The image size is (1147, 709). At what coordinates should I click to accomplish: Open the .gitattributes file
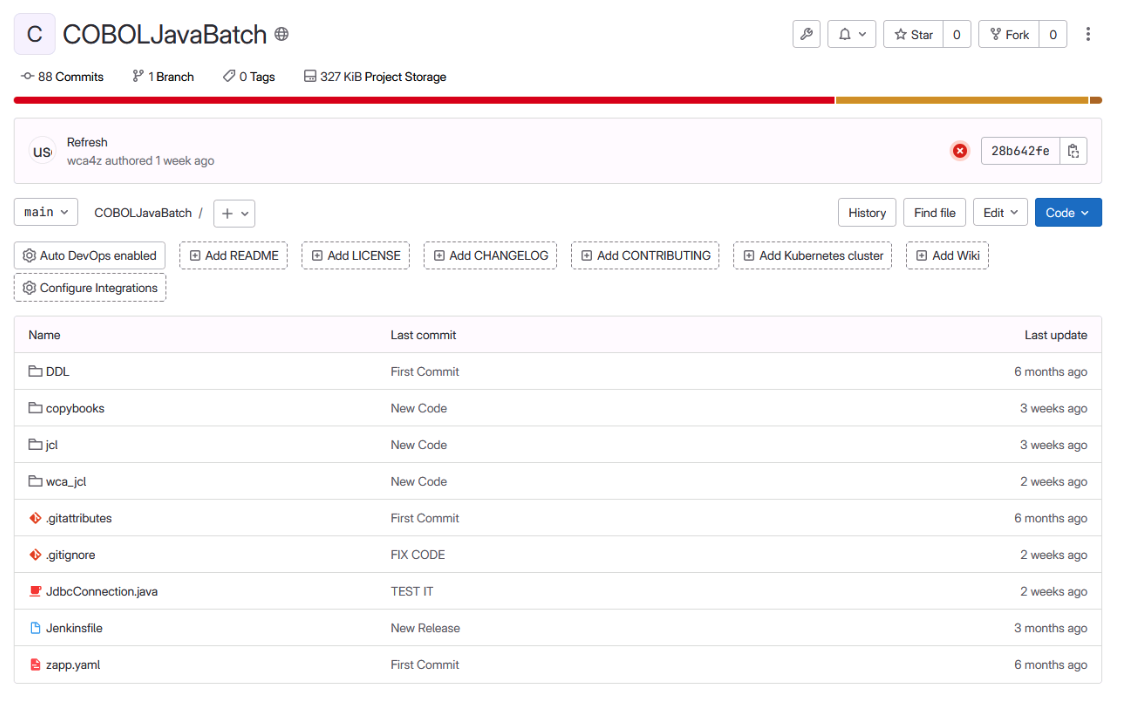click(79, 518)
